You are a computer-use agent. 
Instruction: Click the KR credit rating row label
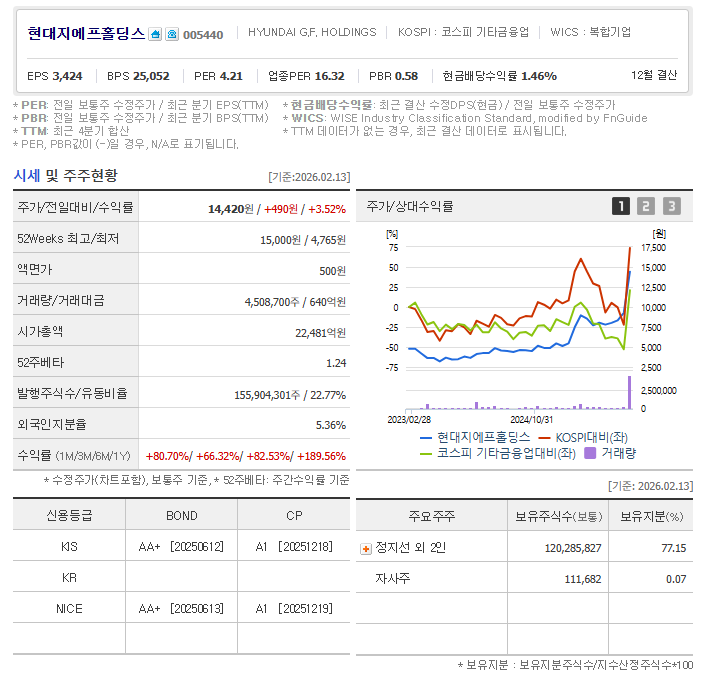coord(69,578)
